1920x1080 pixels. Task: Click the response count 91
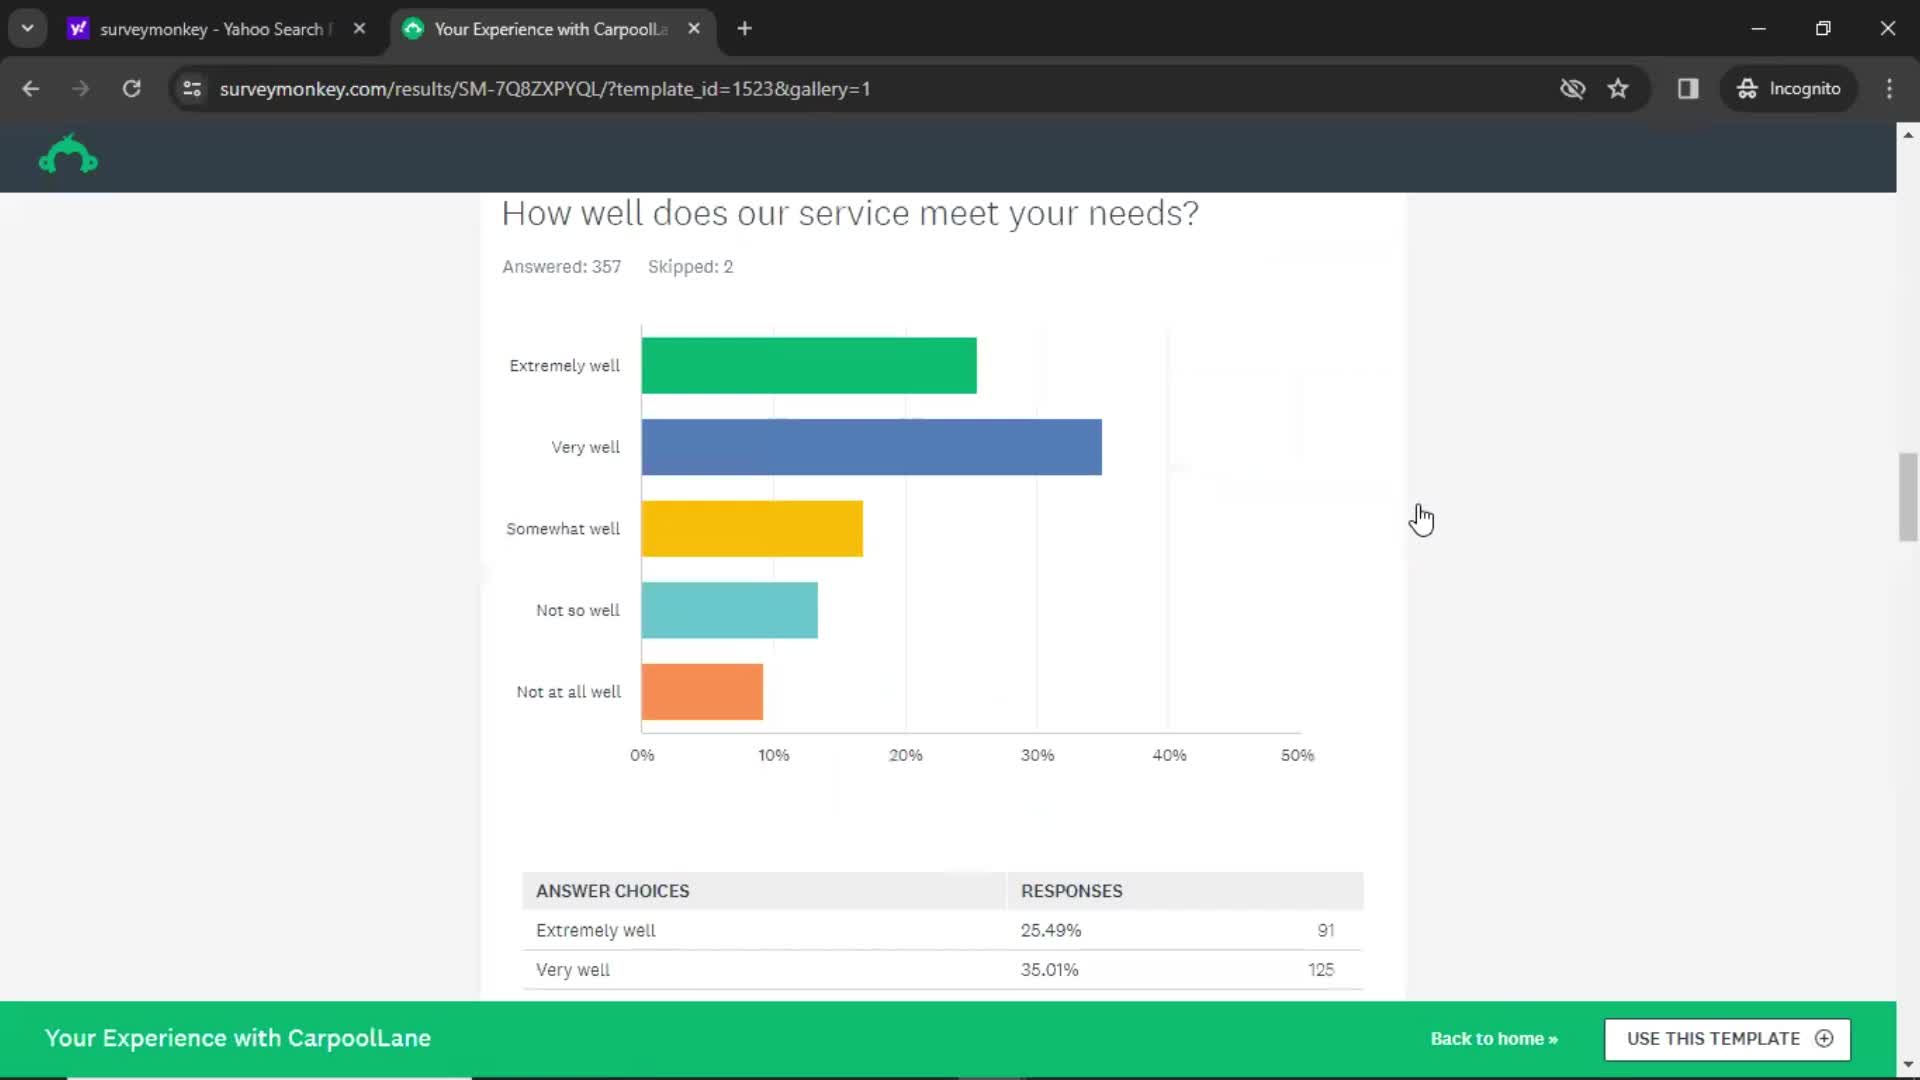click(1326, 930)
